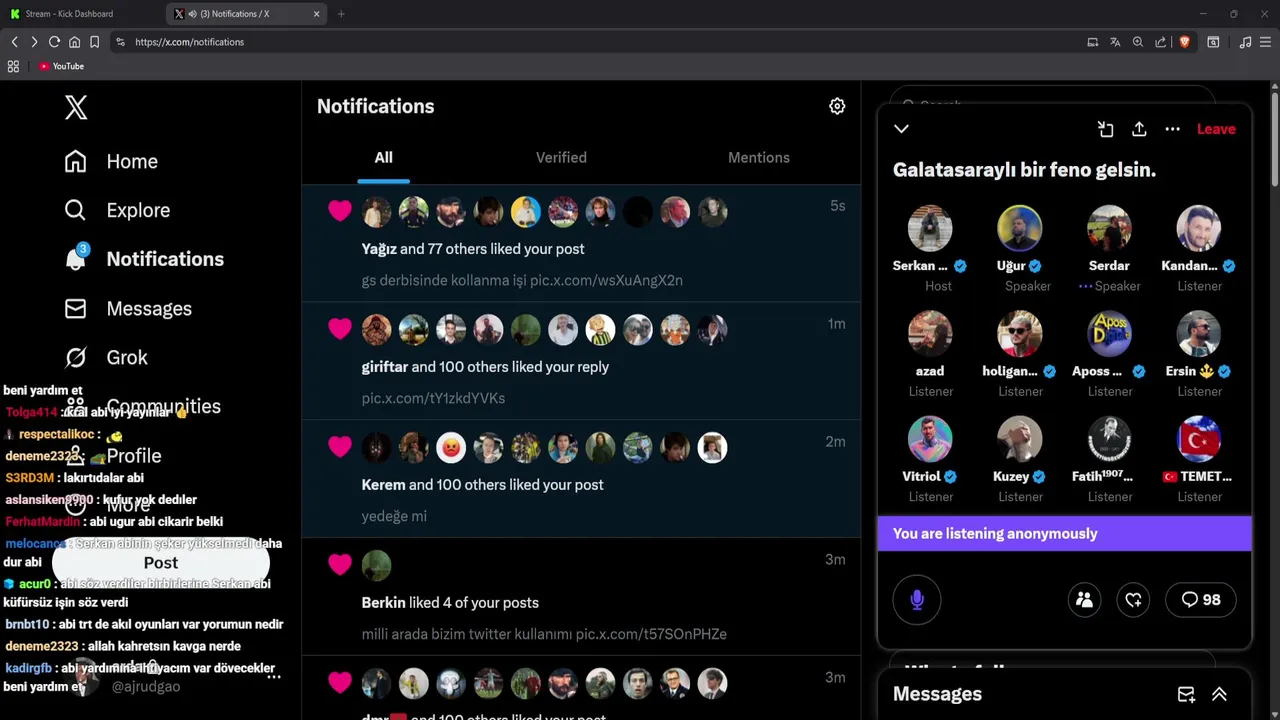This screenshot has width=1280, height=720.
Task: Compose new message icon in Messages bar
Action: [1186, 694]
